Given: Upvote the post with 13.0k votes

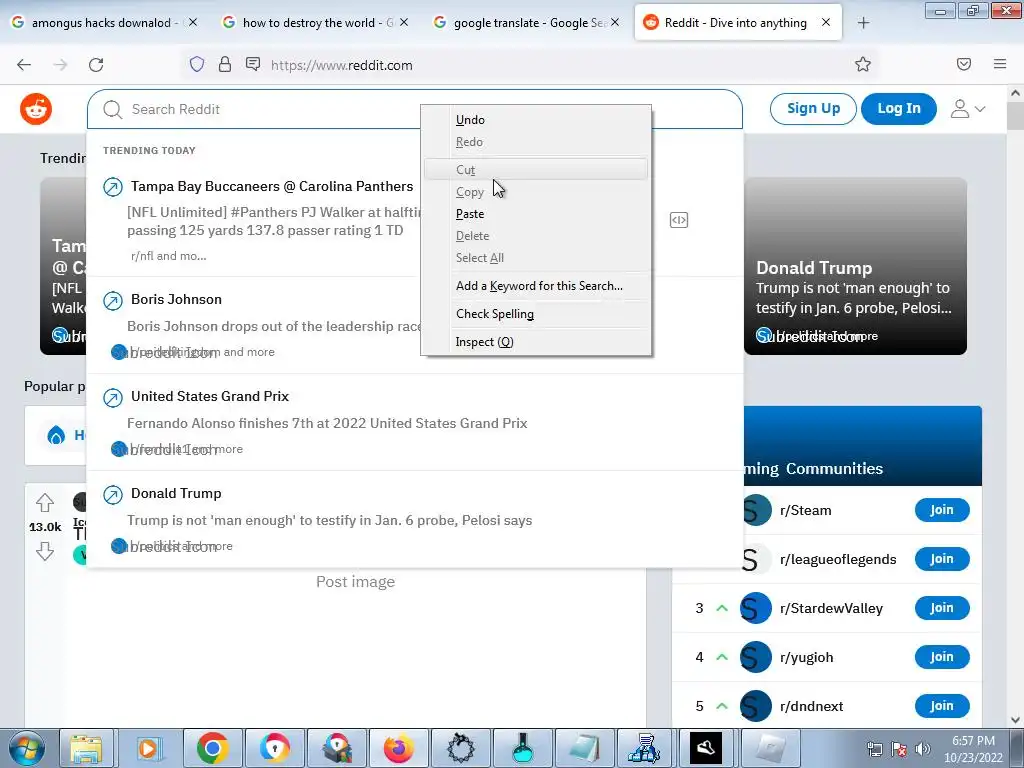Looking at the screenshot, I should coord(45,503).
